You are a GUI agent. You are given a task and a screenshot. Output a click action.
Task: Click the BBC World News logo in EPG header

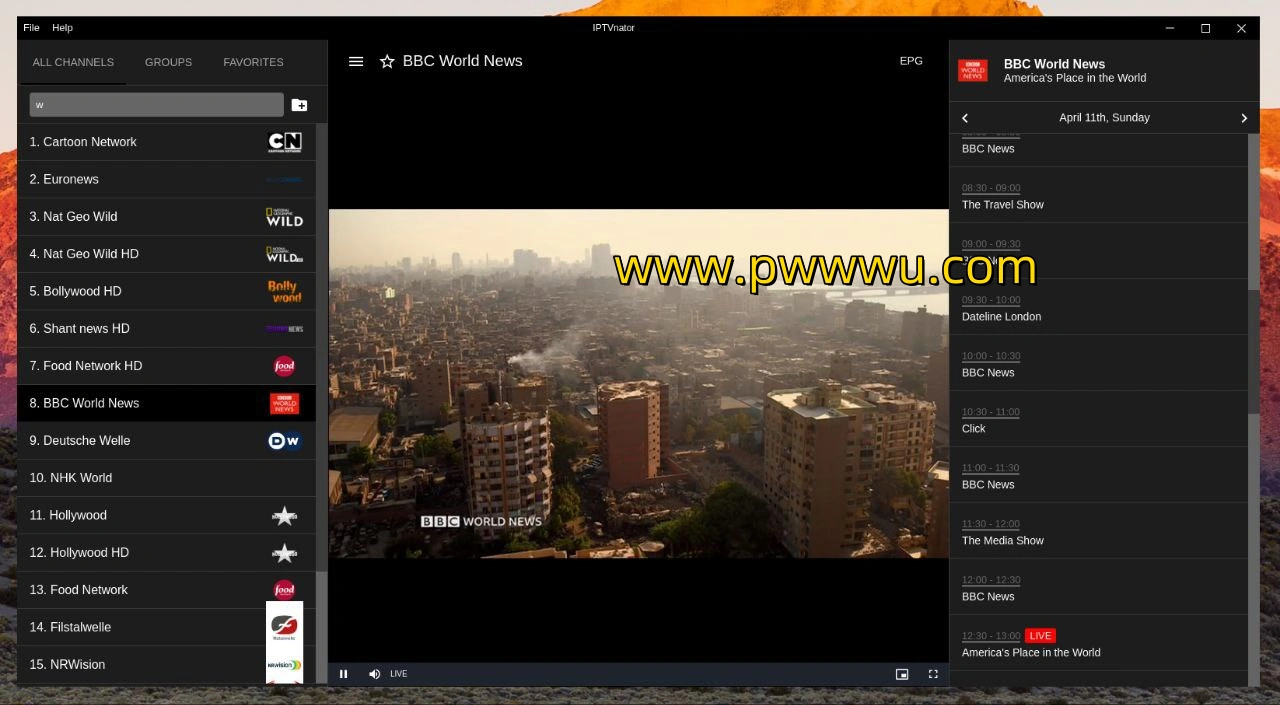point(973,70)
